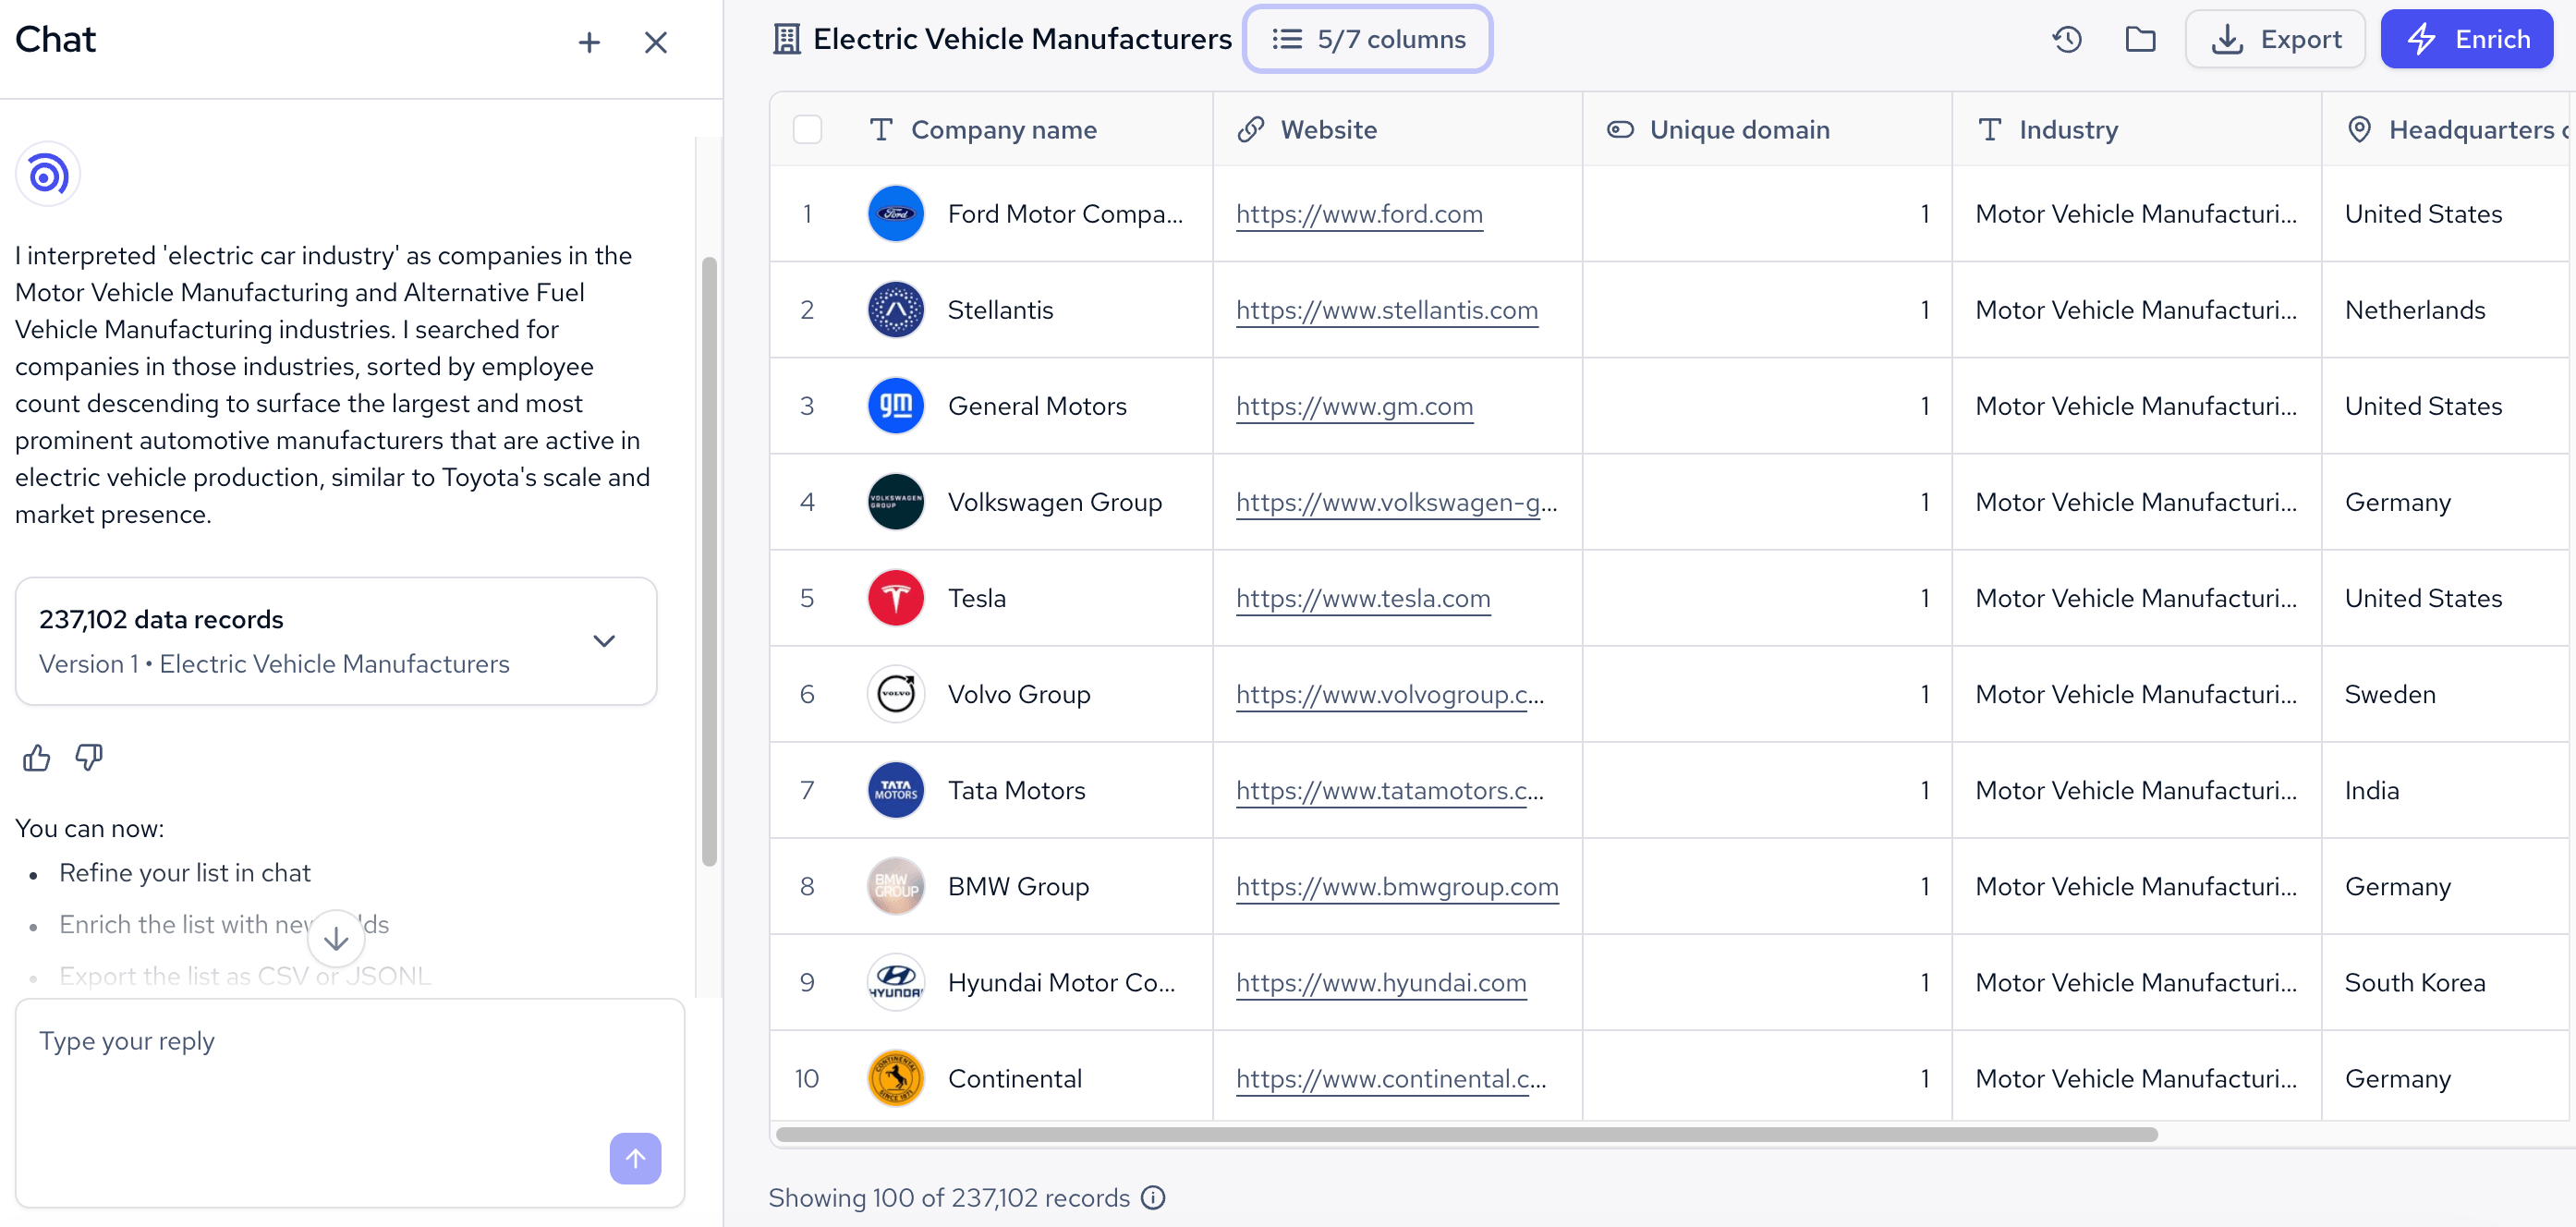Open the 5/7 columns selector

1367,39
